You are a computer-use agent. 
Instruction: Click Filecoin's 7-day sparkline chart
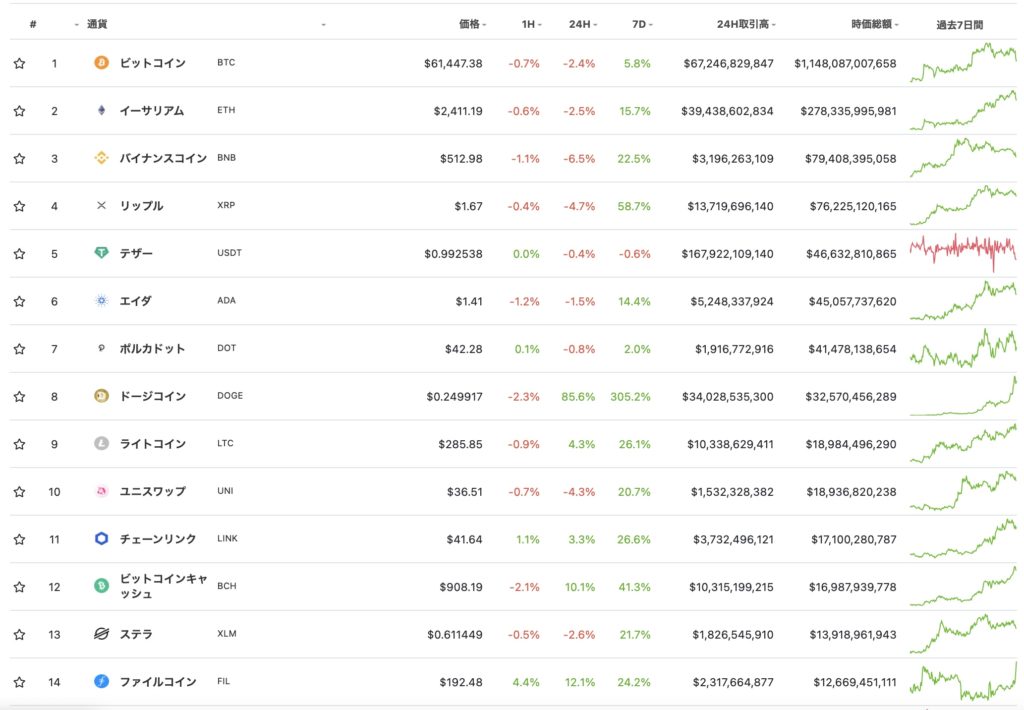(x=963, y=681)
